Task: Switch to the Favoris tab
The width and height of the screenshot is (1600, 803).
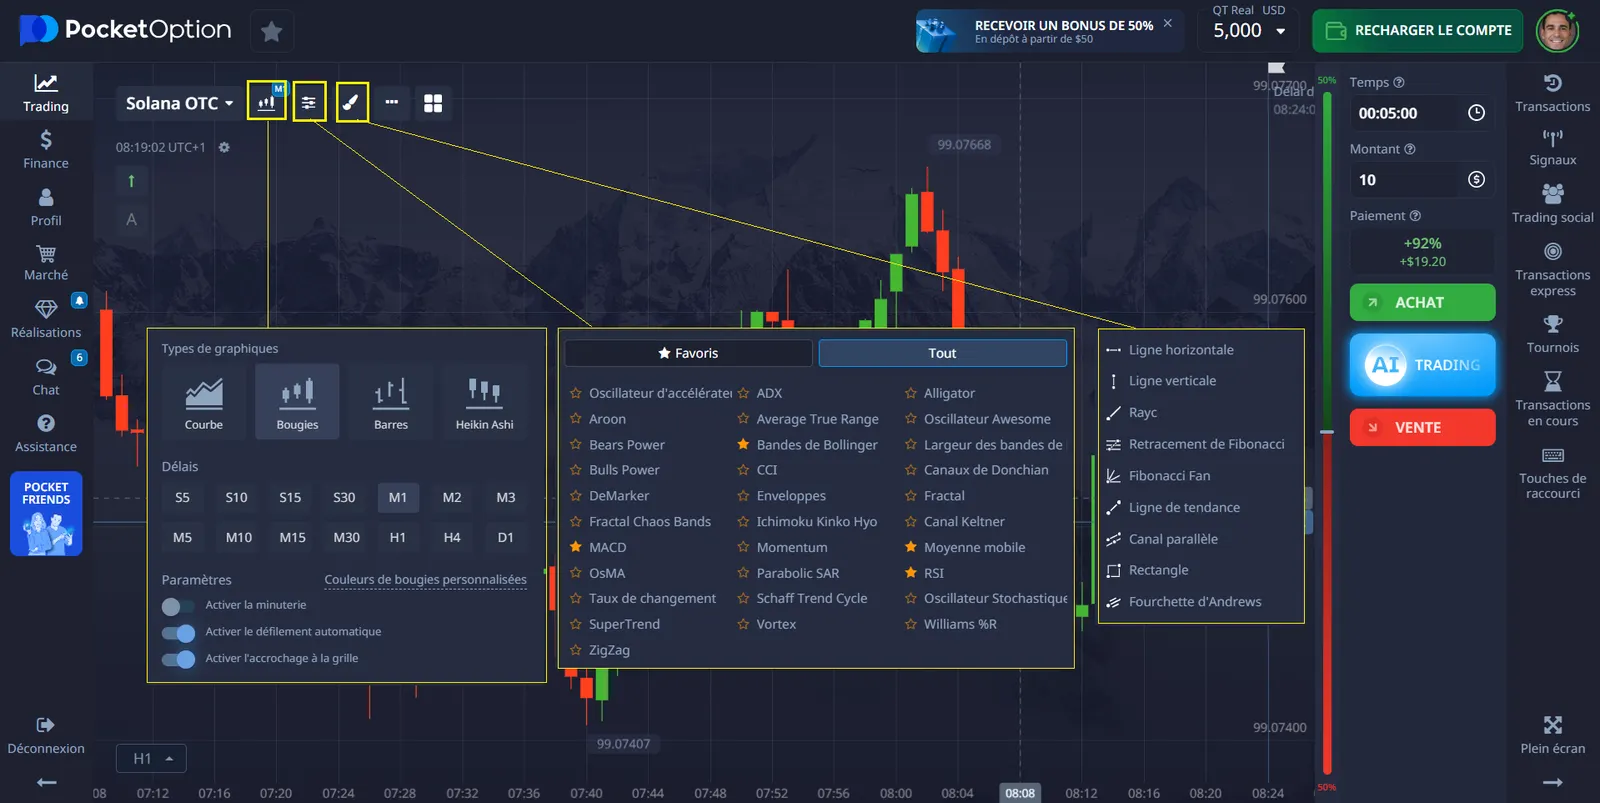Action: coord(688,353)
